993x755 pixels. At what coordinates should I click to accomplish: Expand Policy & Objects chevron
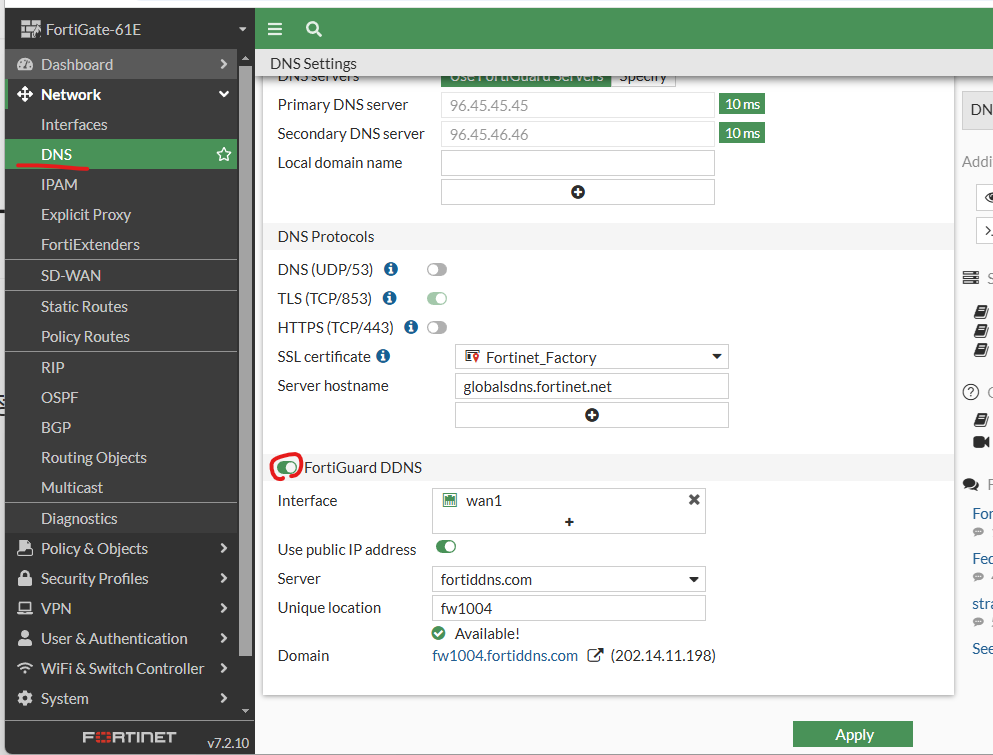[223, 548]
